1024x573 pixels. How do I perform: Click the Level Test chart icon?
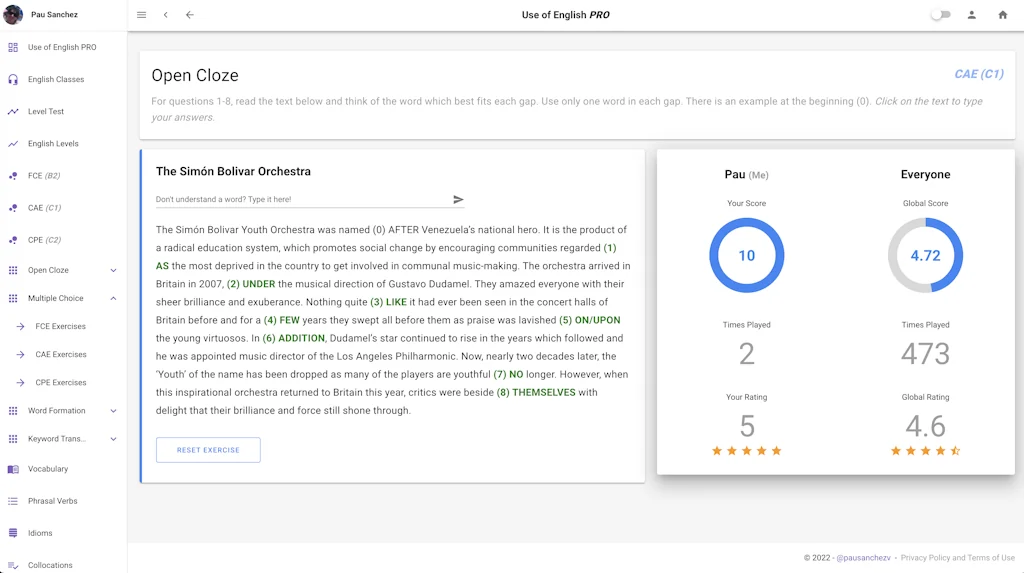pyautogui.click(x=13, y=111)
